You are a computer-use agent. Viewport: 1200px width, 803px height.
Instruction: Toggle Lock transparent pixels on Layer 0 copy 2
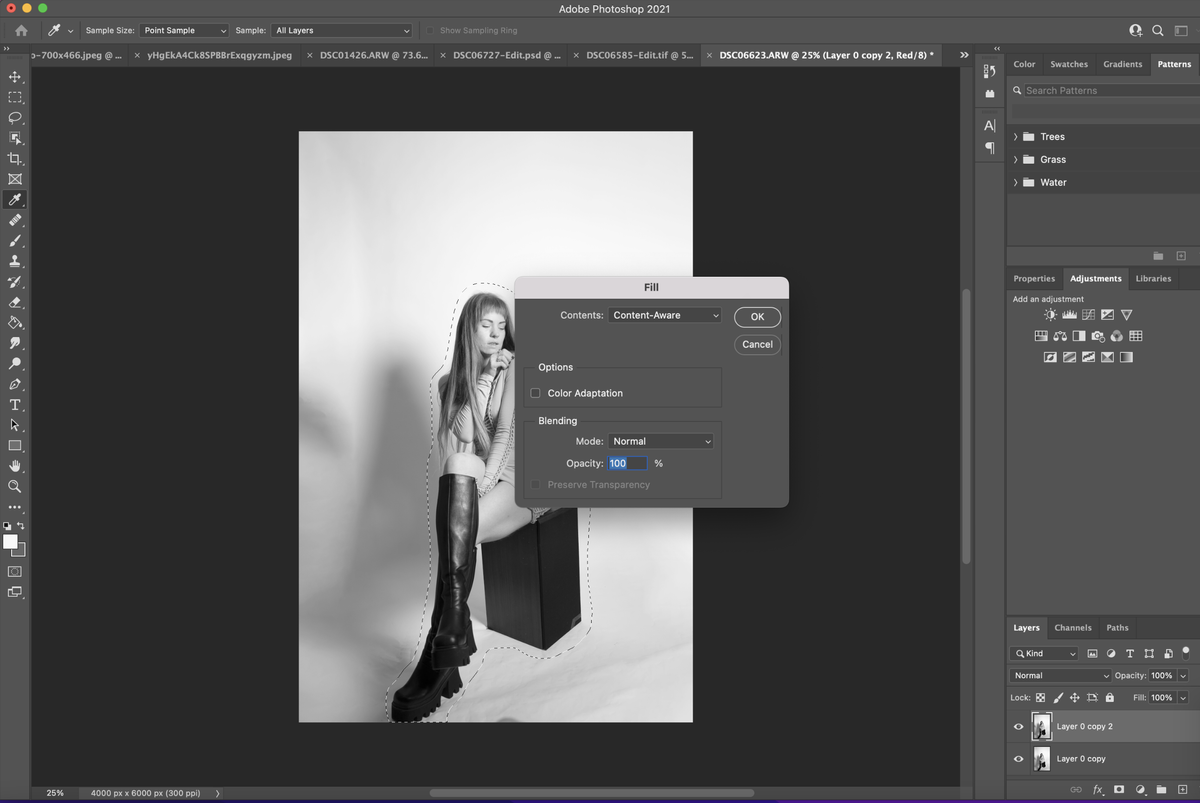1040,697
